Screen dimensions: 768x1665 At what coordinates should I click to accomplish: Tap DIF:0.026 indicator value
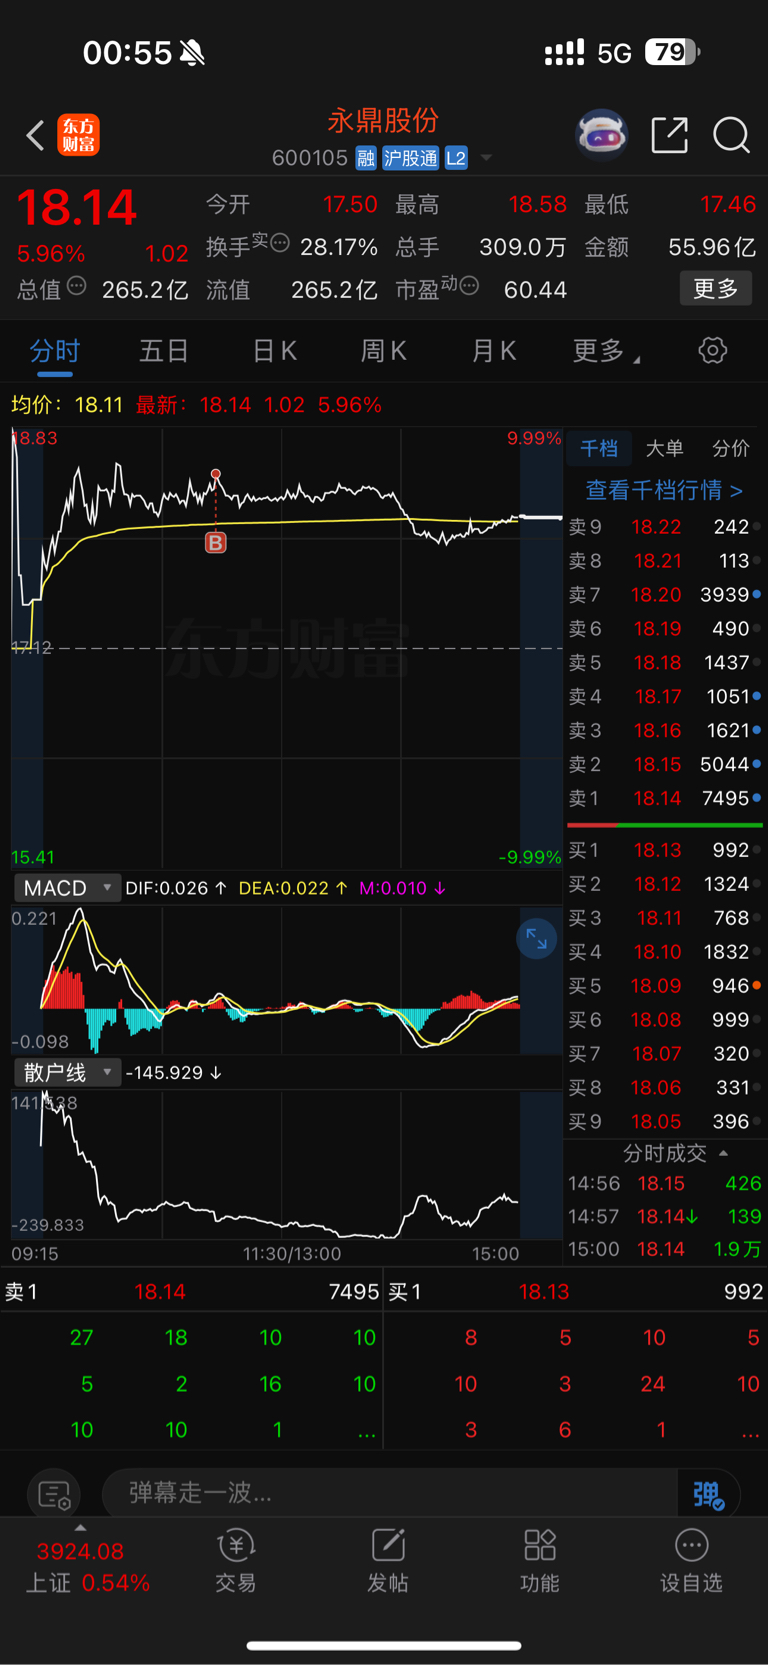point(176,888)
